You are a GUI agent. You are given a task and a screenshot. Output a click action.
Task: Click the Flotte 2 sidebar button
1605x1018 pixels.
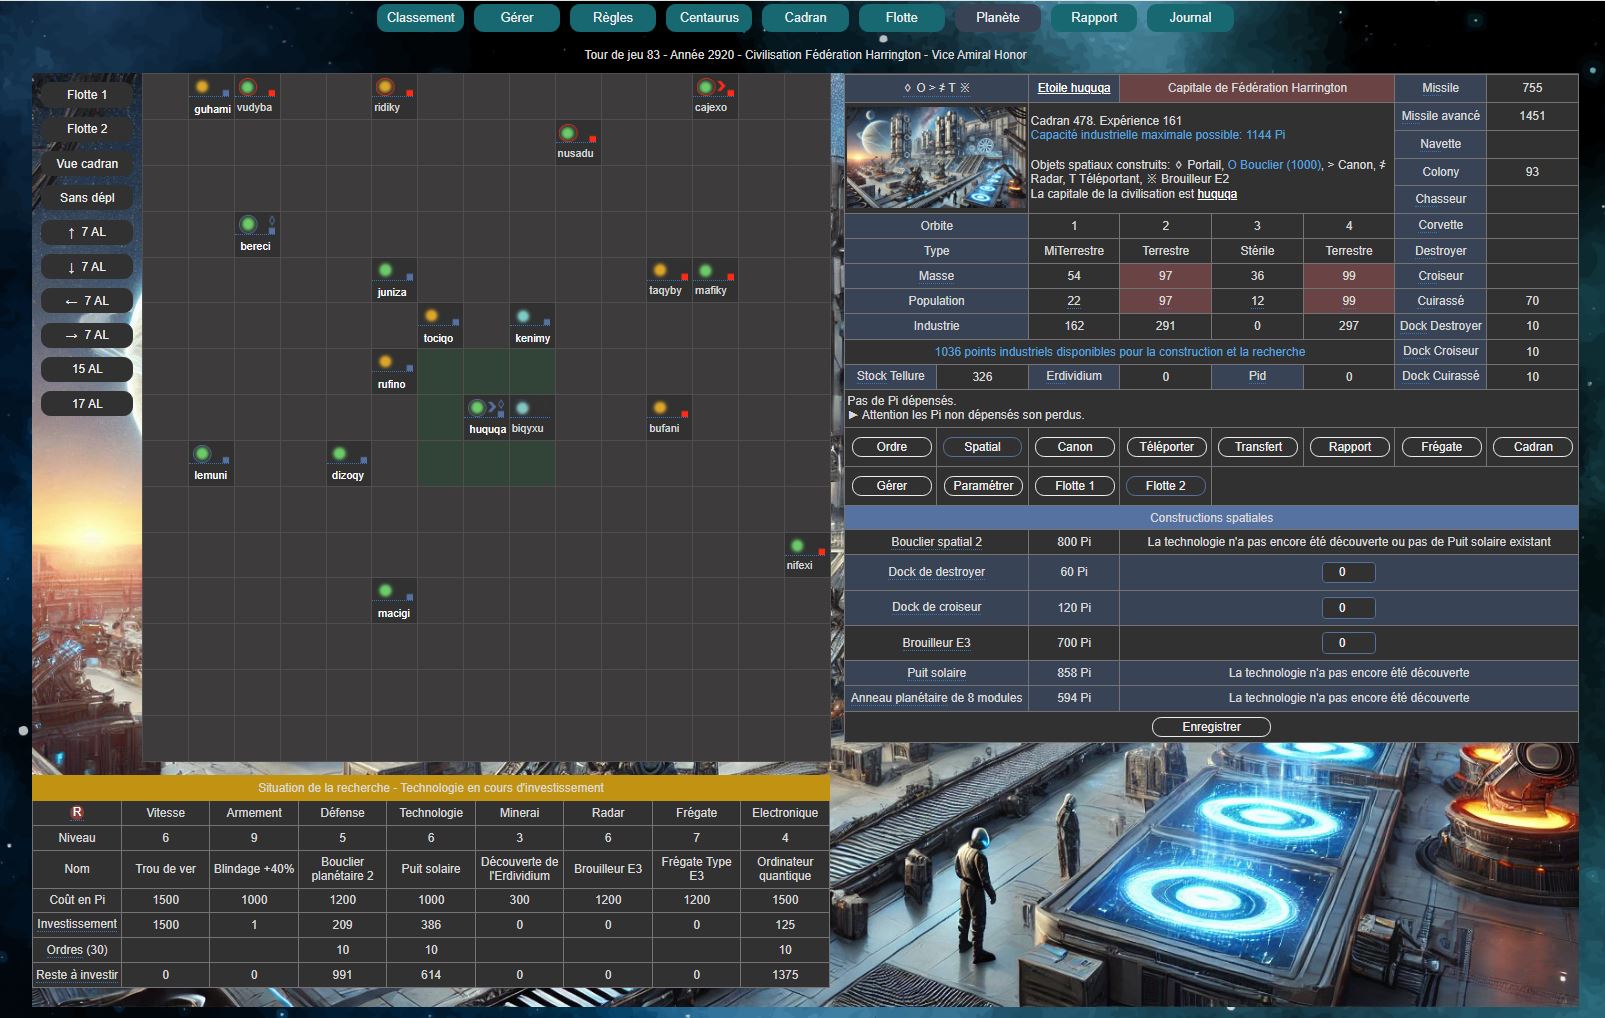(x=87, y=129)
